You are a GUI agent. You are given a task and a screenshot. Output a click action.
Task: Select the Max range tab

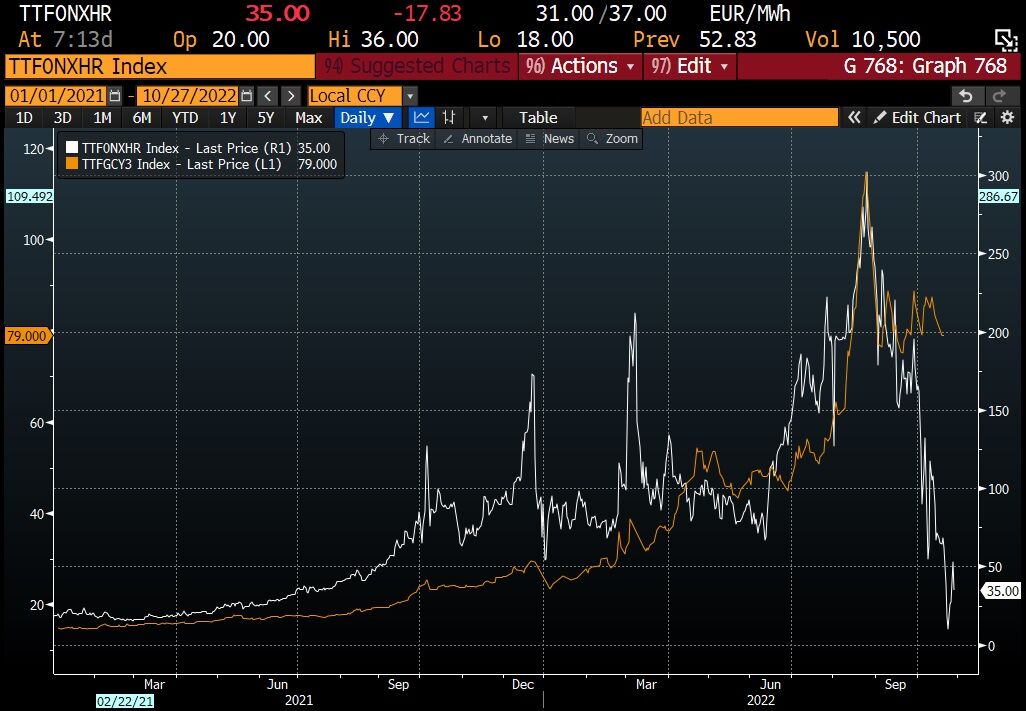[x=309, y=118]
